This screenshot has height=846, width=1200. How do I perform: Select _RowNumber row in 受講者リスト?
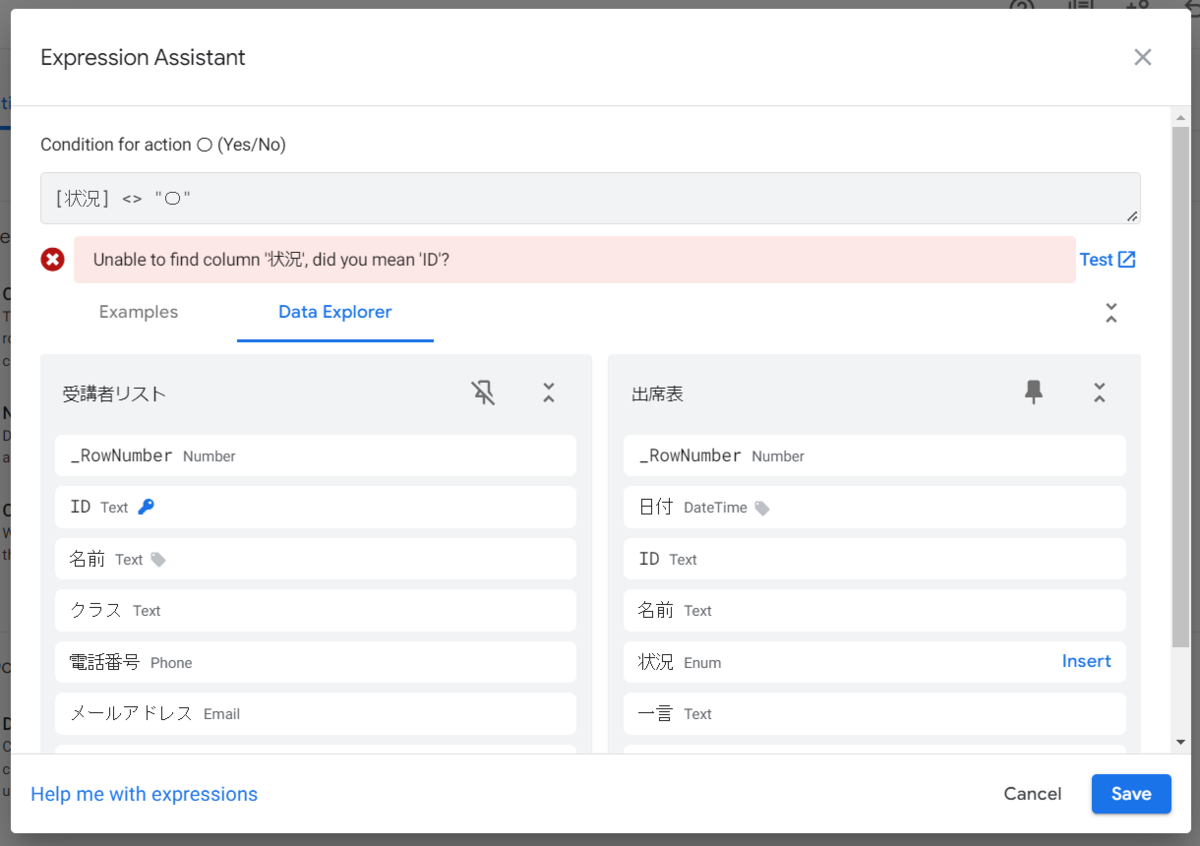[316, 455]
